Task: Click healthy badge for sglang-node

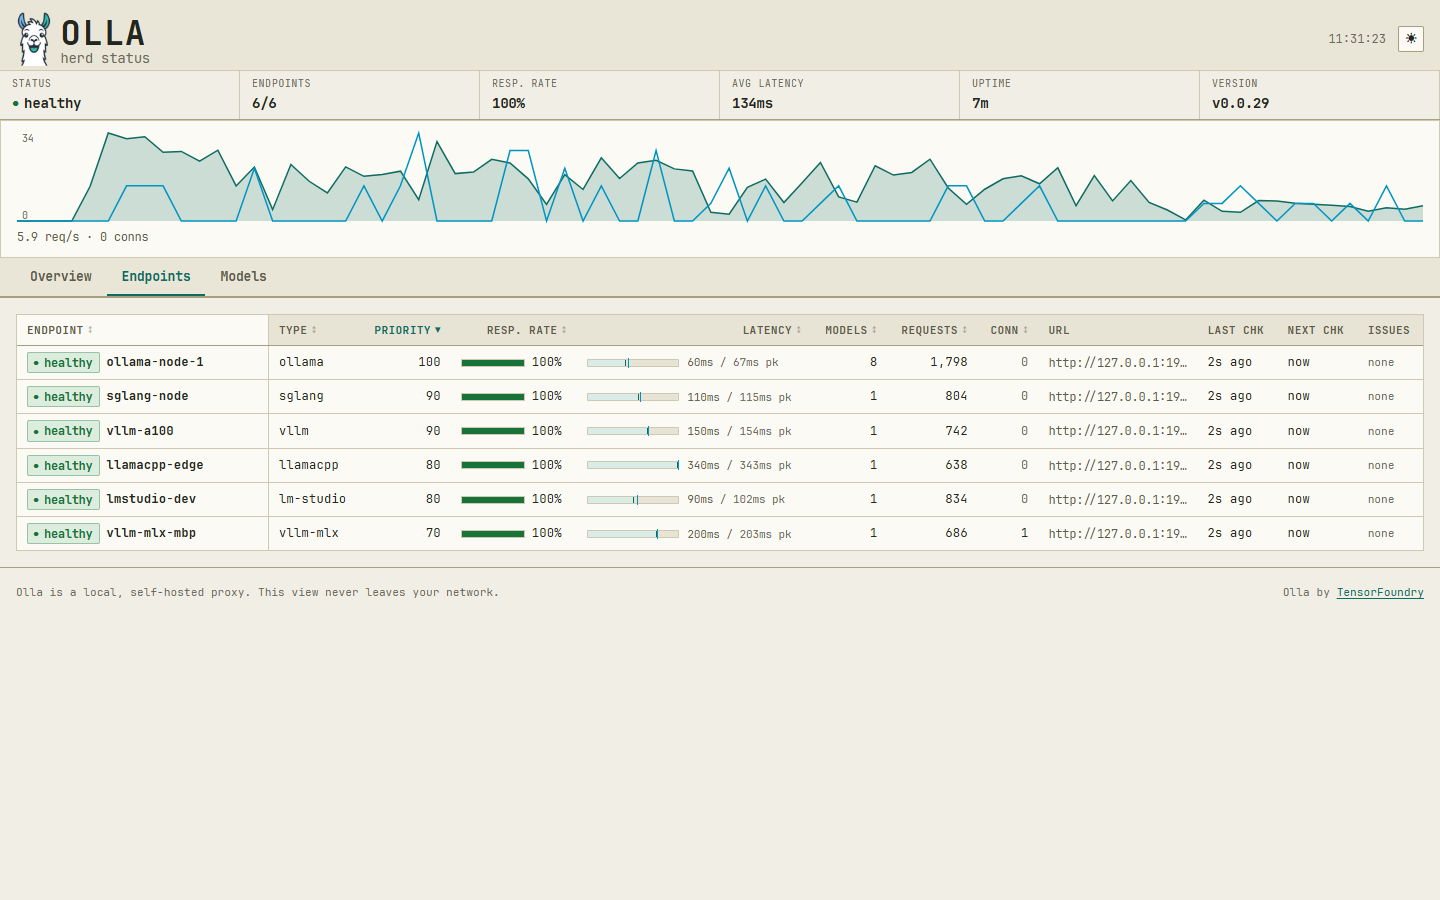Action: pyautogui.click(x=63, y=397)
